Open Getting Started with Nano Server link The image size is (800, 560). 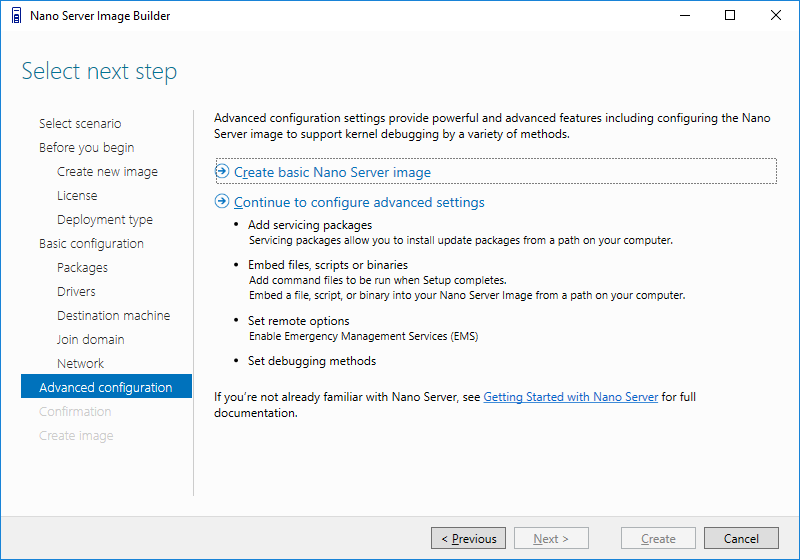(570, 397)
